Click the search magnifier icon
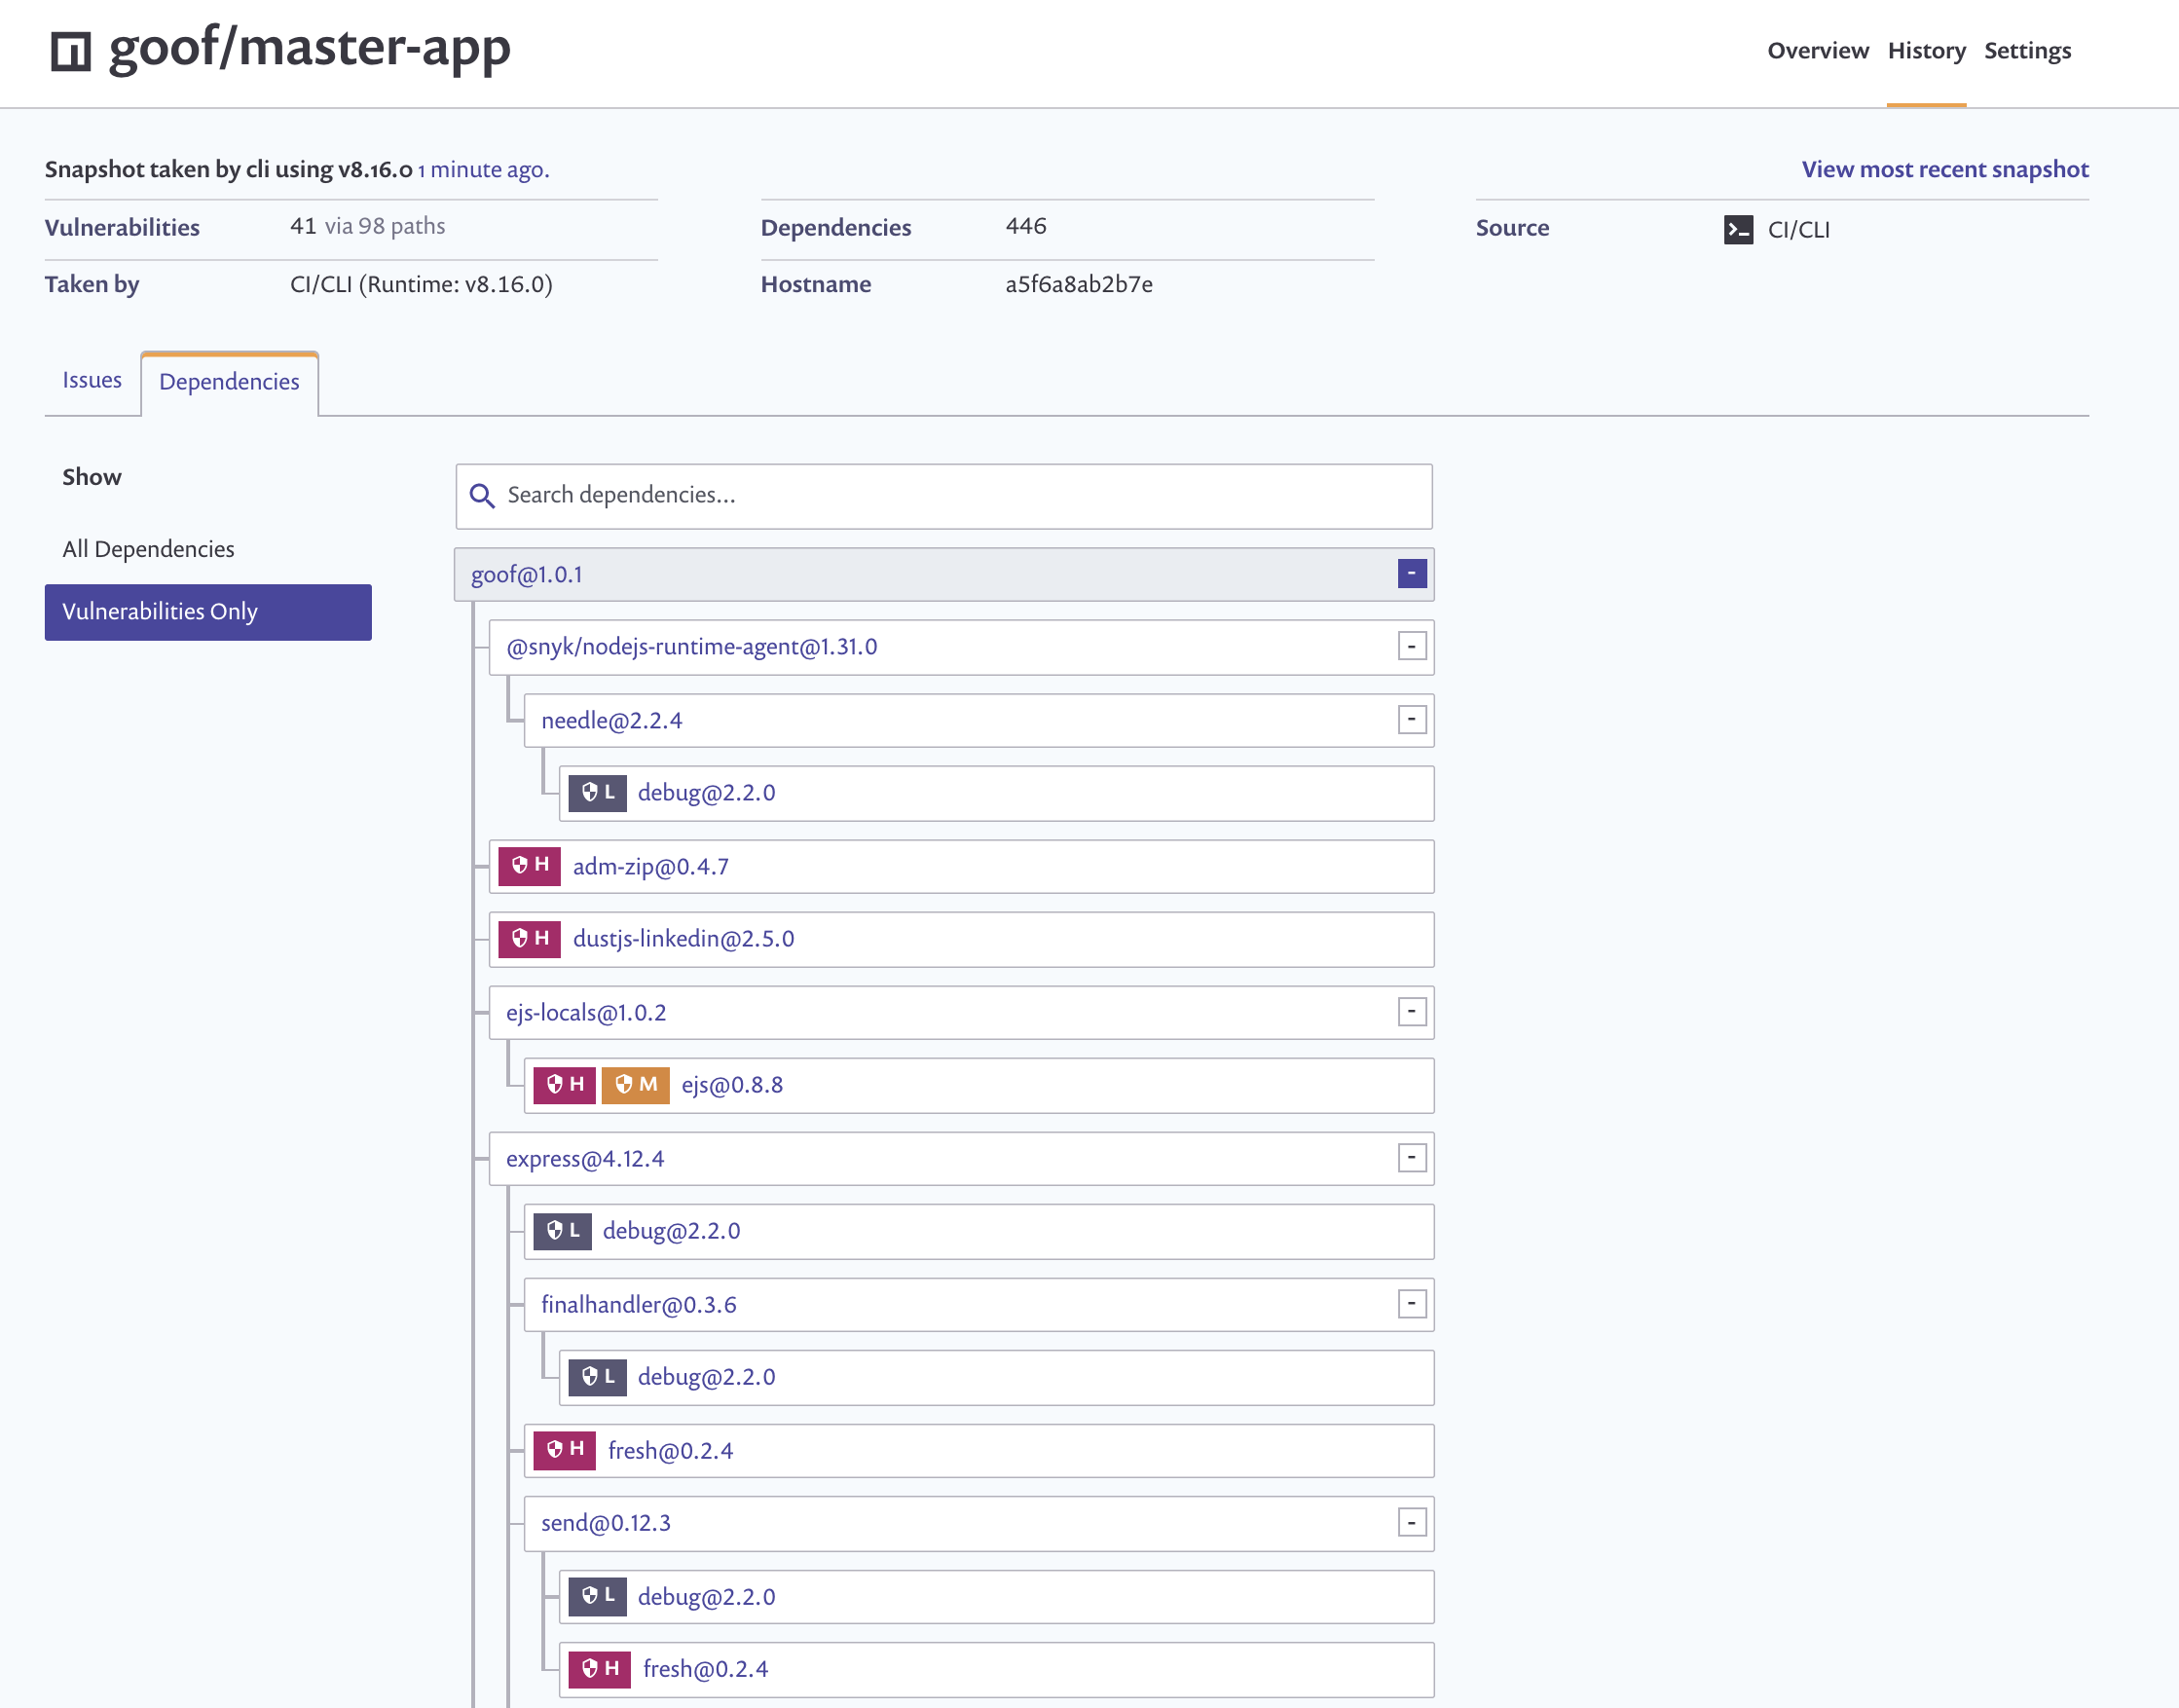This screenshot has height=1708, width=2179. 482,496
